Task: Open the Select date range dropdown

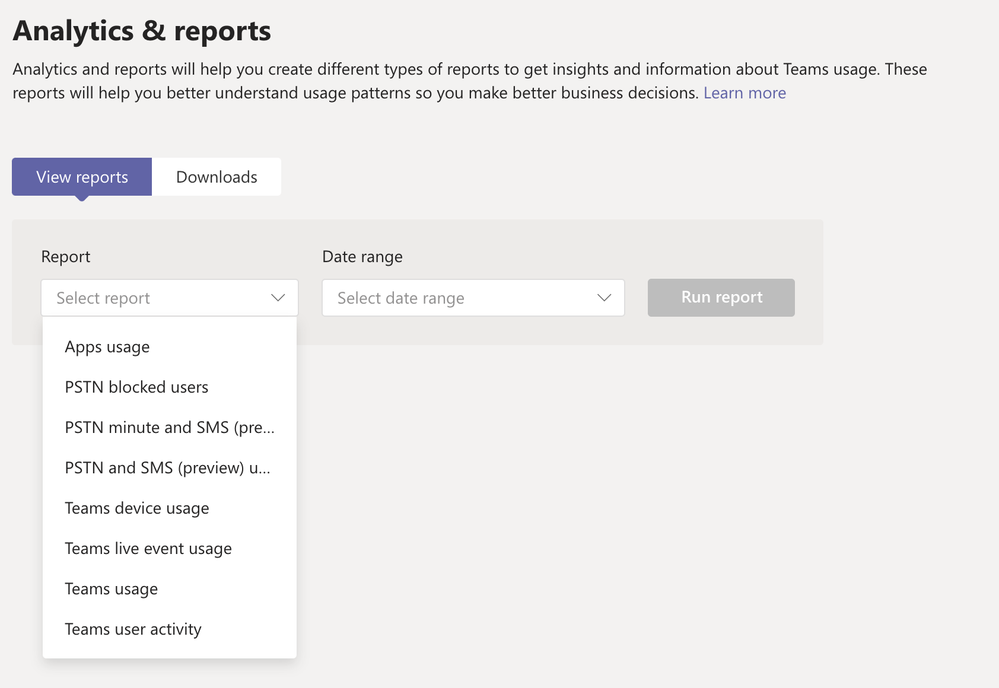Action: (x=472, y=298)
